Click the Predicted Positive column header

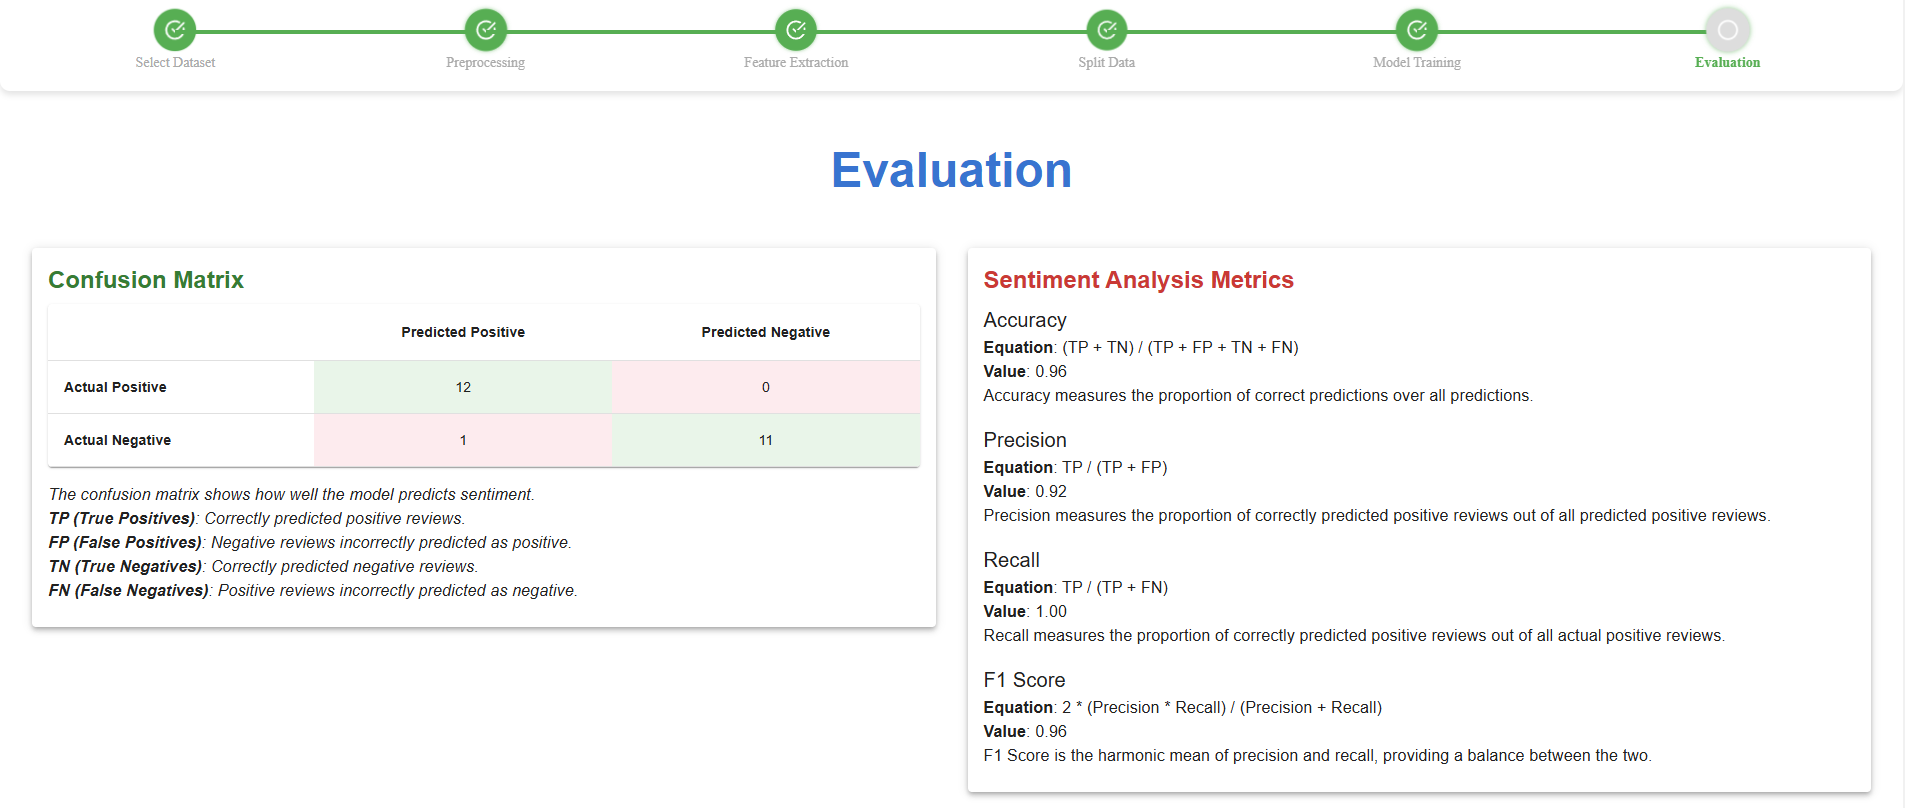(463, 332)
